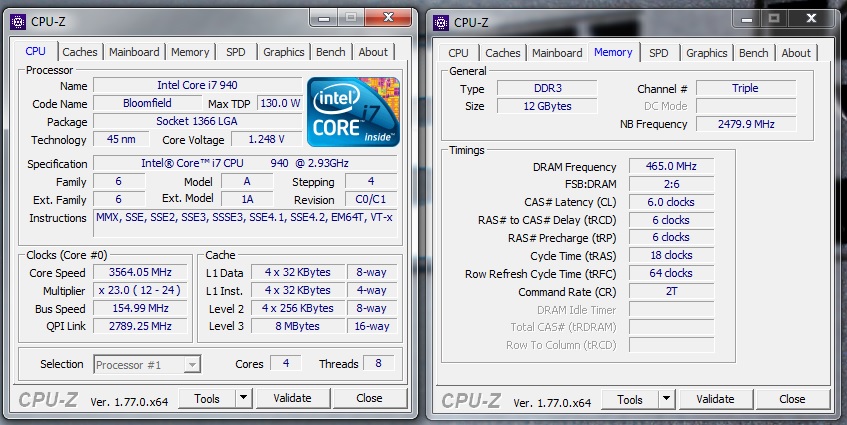Viewport: 847px width, 425px height.
Task: Click Level 3 cache value '8 MBytes'
Action: (298, 326)
